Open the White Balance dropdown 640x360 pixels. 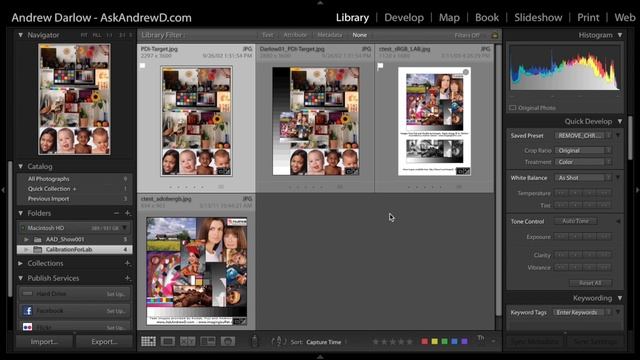coord(583,178)
